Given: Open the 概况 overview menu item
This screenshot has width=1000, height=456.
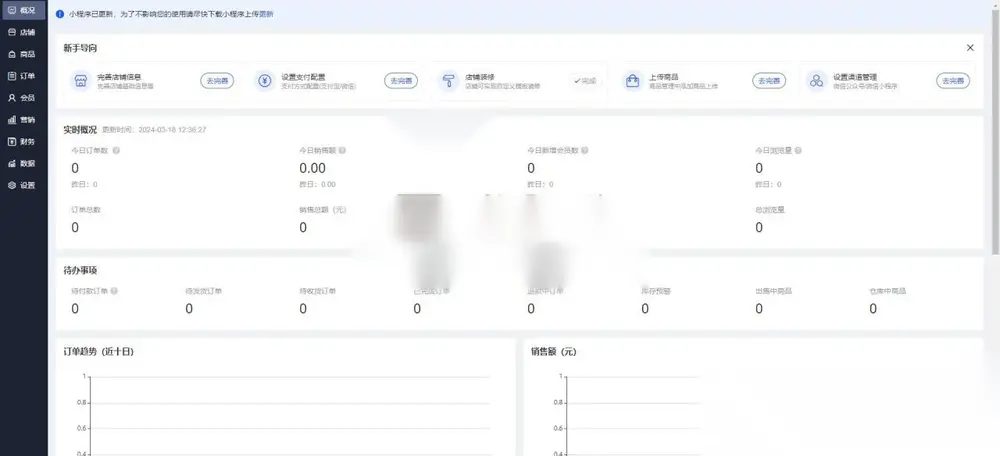Looking at the screenshot, I should (23, 10).
